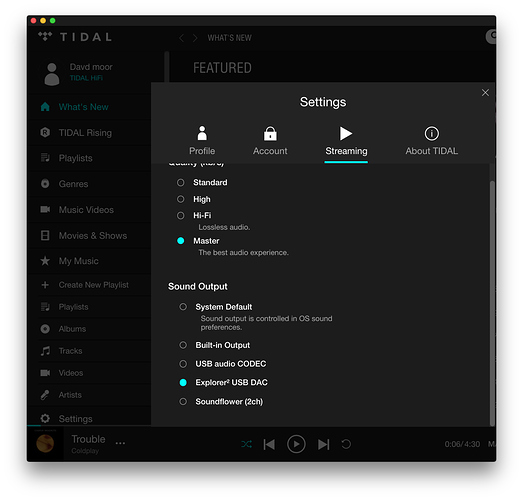Image resolution: width=523 pixels, height=500 pixels.
Task: Close the Settings dialog
Action: pos(485,92)
